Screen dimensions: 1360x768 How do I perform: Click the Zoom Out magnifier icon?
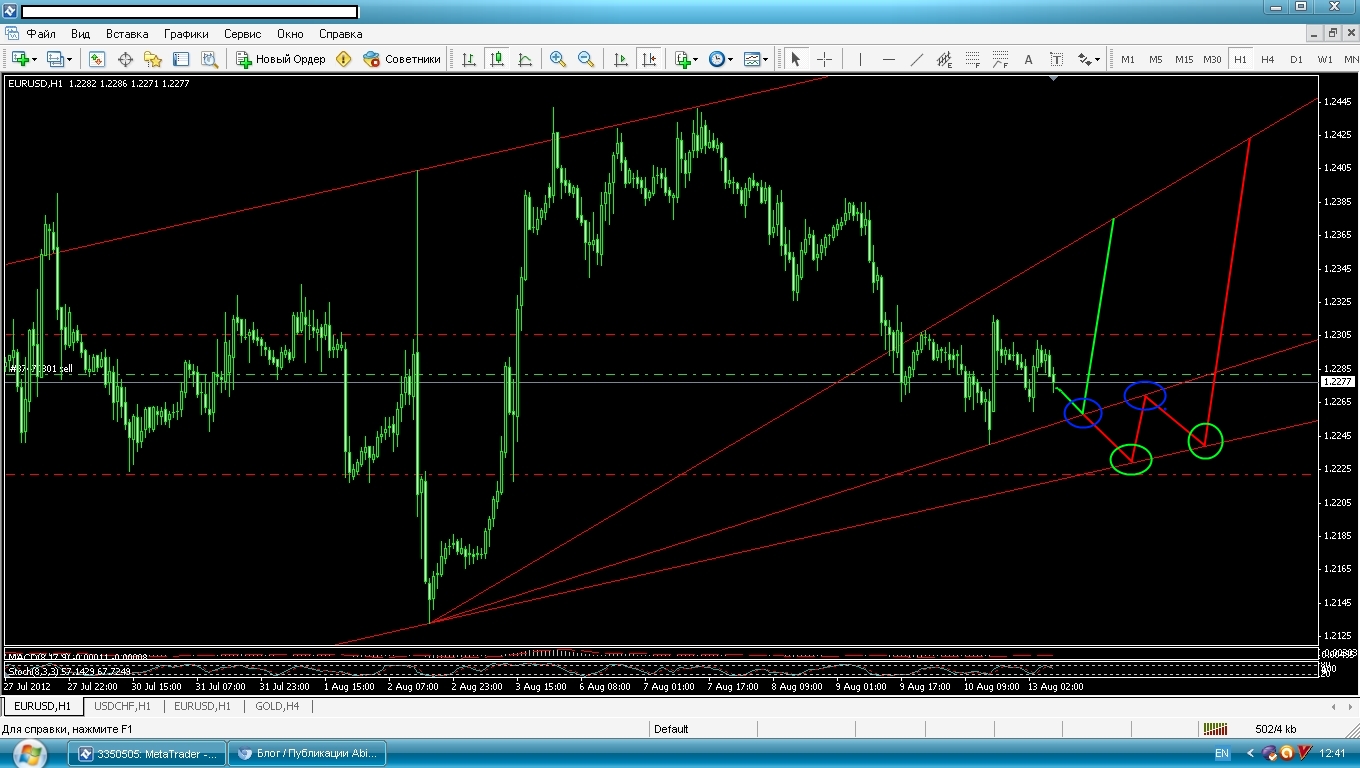586,60
